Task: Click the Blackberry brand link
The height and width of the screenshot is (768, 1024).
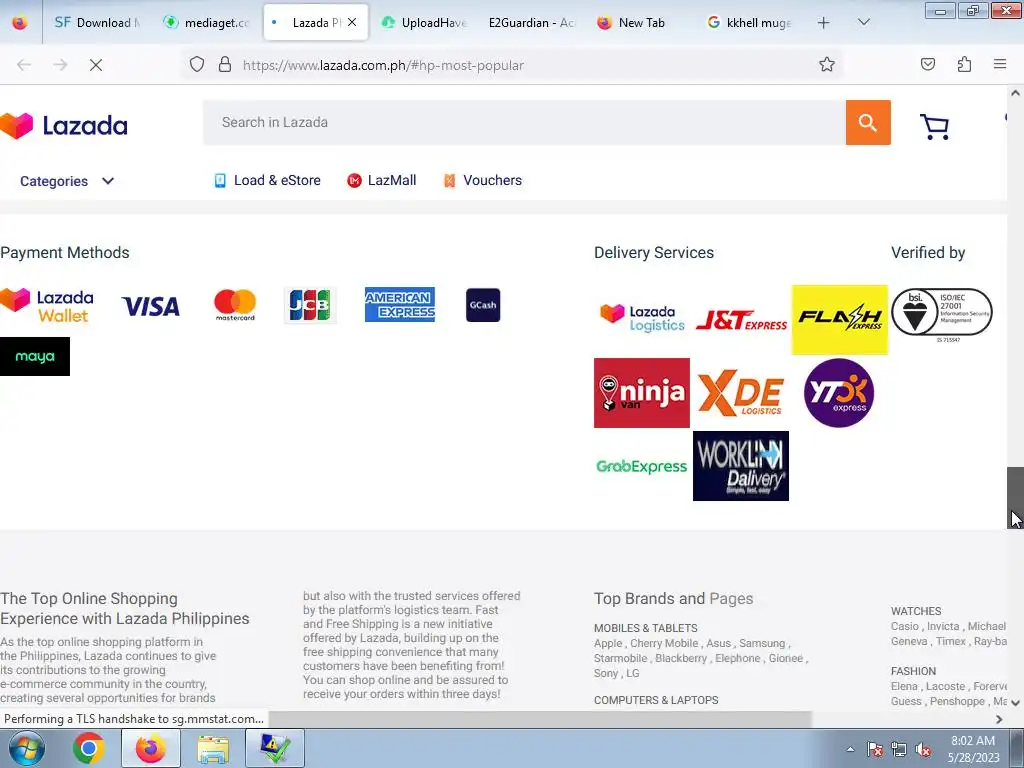Action: tap(680, 658)
